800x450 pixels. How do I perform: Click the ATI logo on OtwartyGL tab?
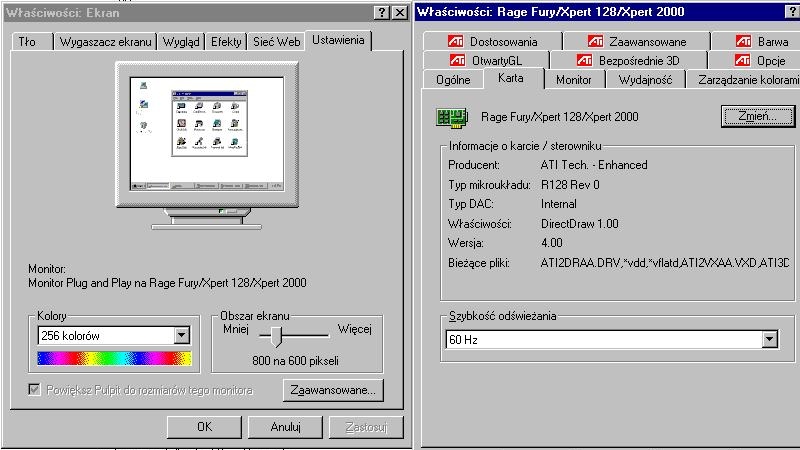457,61
